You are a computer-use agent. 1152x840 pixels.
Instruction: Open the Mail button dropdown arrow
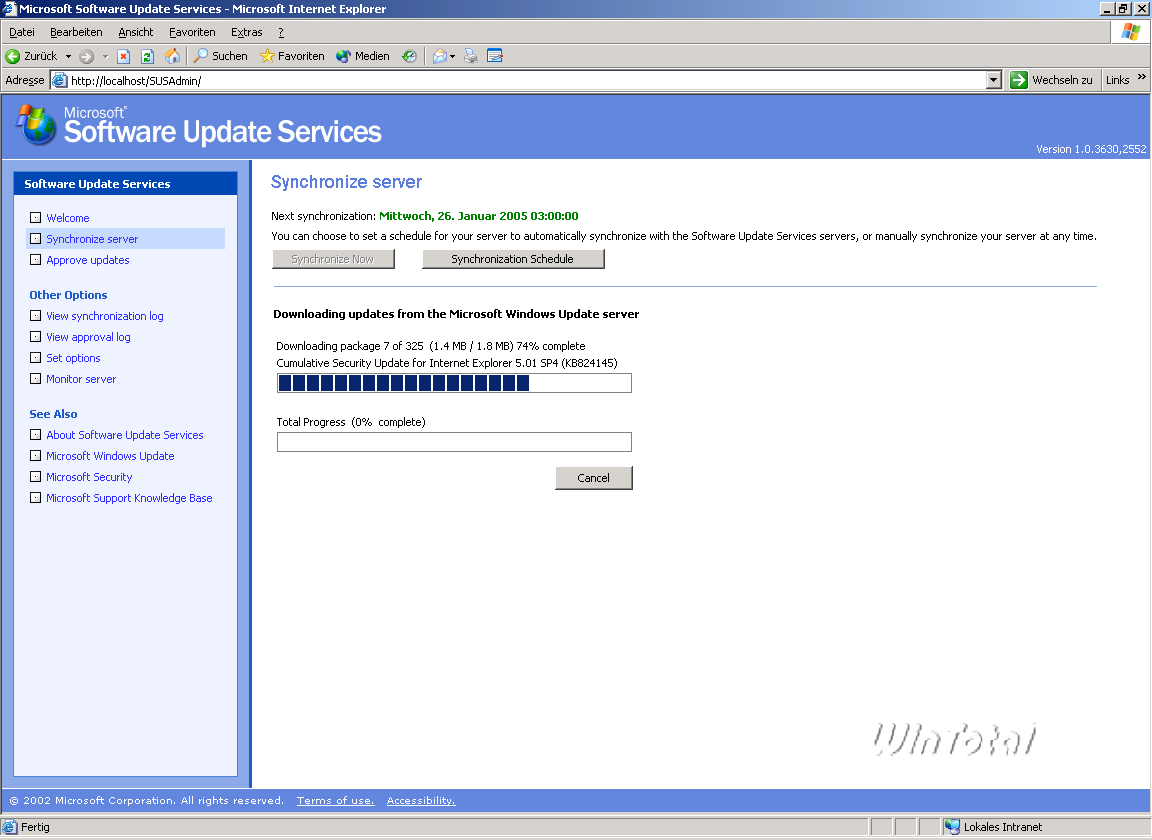453,56
